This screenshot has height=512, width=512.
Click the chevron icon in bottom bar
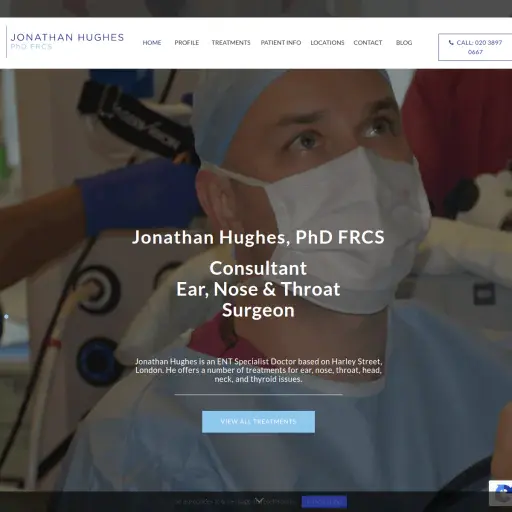click(259, 501)
